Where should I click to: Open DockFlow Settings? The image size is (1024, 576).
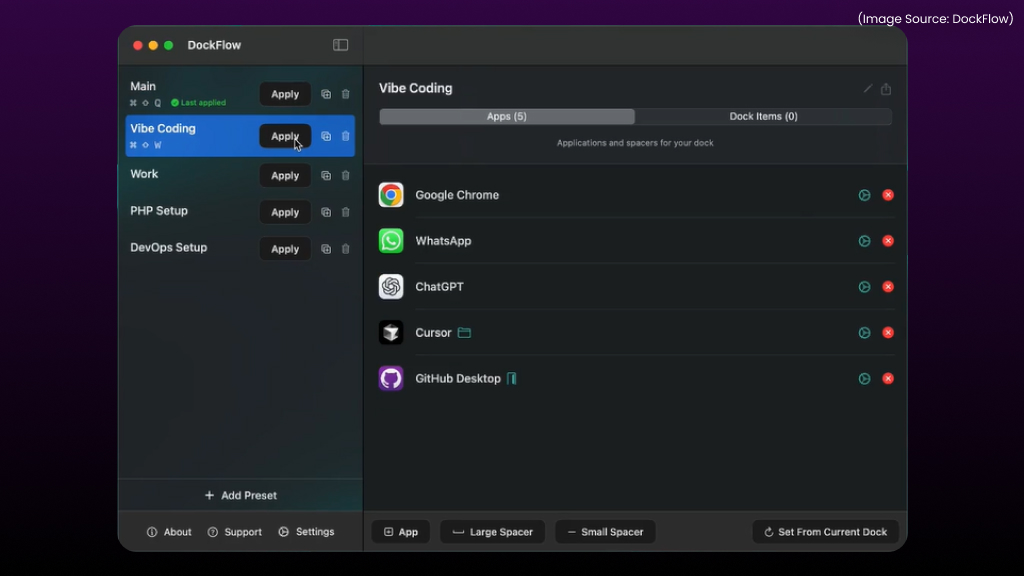[306, 532]
